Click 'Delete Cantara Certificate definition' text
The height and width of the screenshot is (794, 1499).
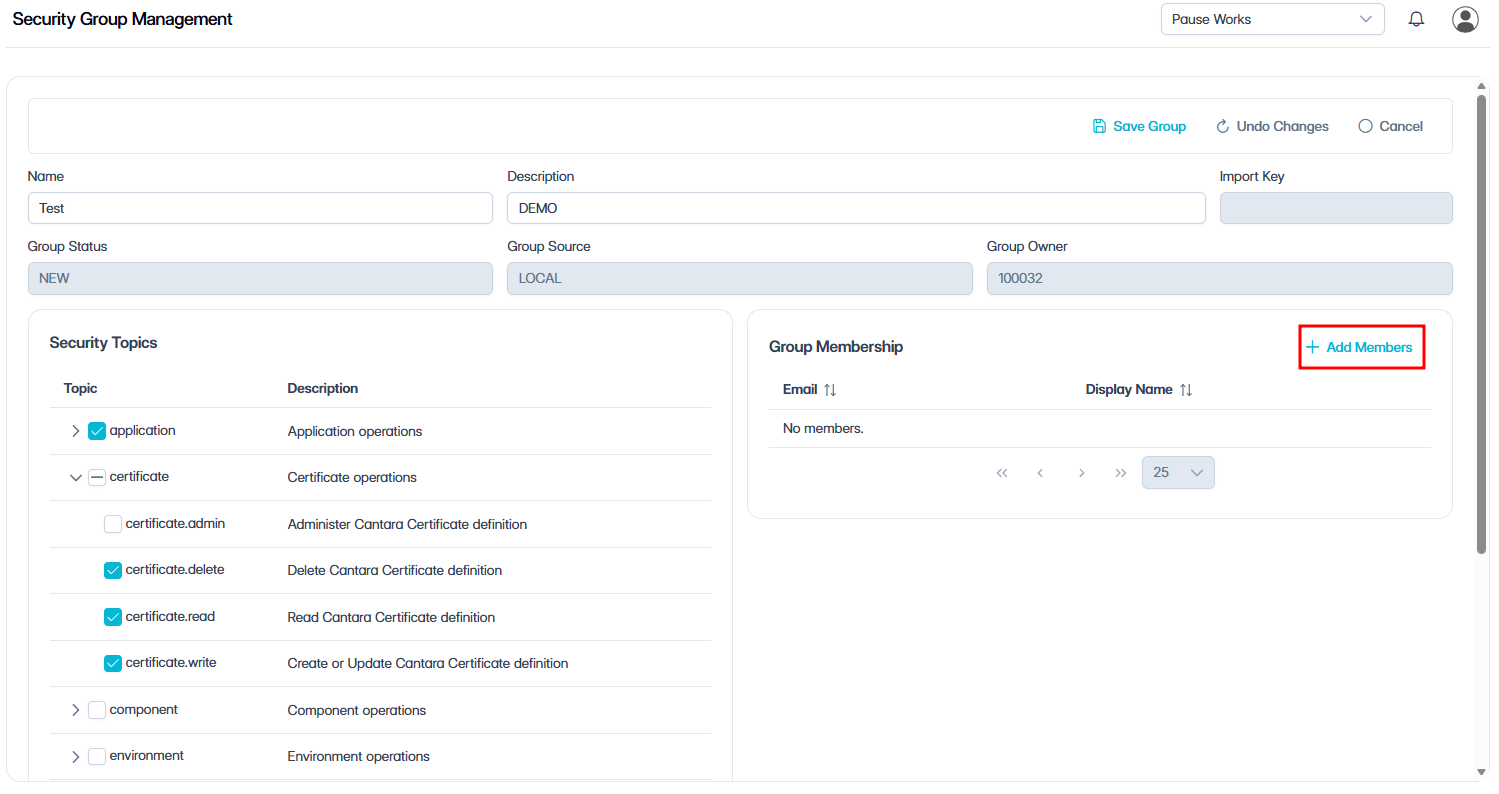tap(395, 571)
